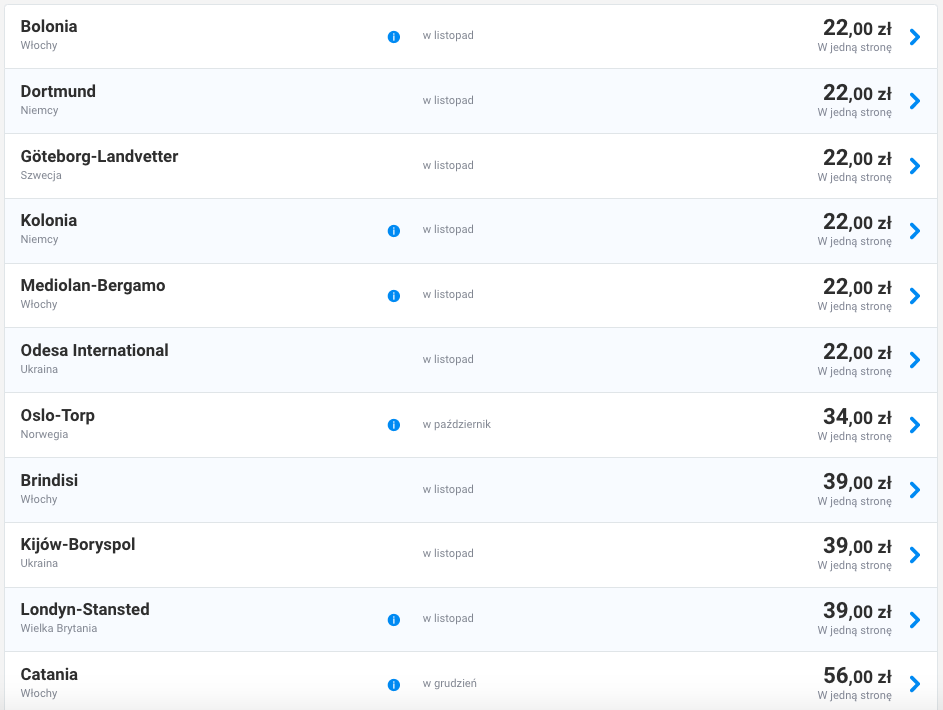The height and width of the screenshot is (710, 943).
Task: Click the info icon in Bolonia row
Action: click(393, 37)
